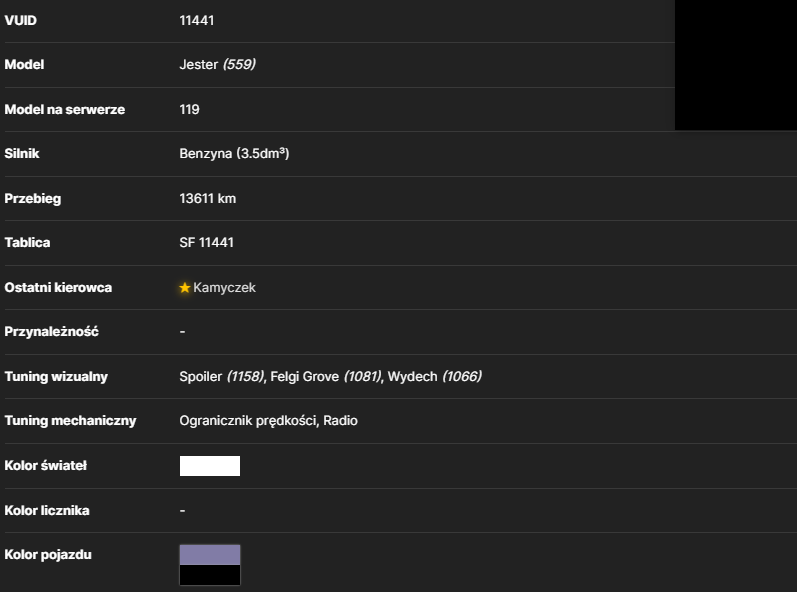Click the Model na serwerze label
Viewport: 797px width, 592px height.
pyautogui.click(x=65, y=109)
